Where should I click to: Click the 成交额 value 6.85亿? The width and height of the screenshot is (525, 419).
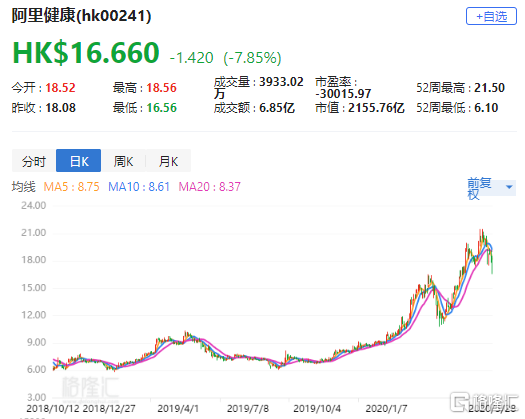[x=277, y=108]
